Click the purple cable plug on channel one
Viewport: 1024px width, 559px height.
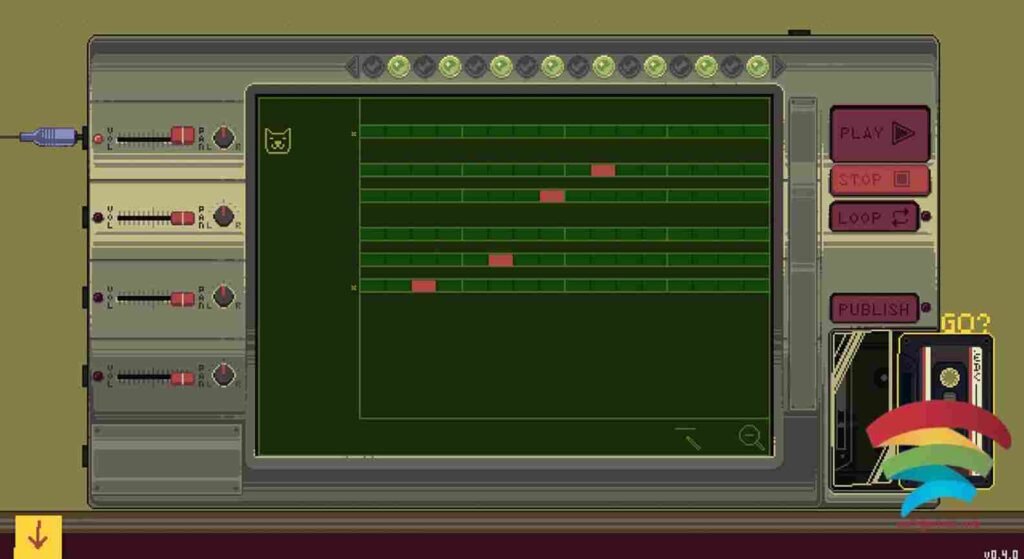51,136
